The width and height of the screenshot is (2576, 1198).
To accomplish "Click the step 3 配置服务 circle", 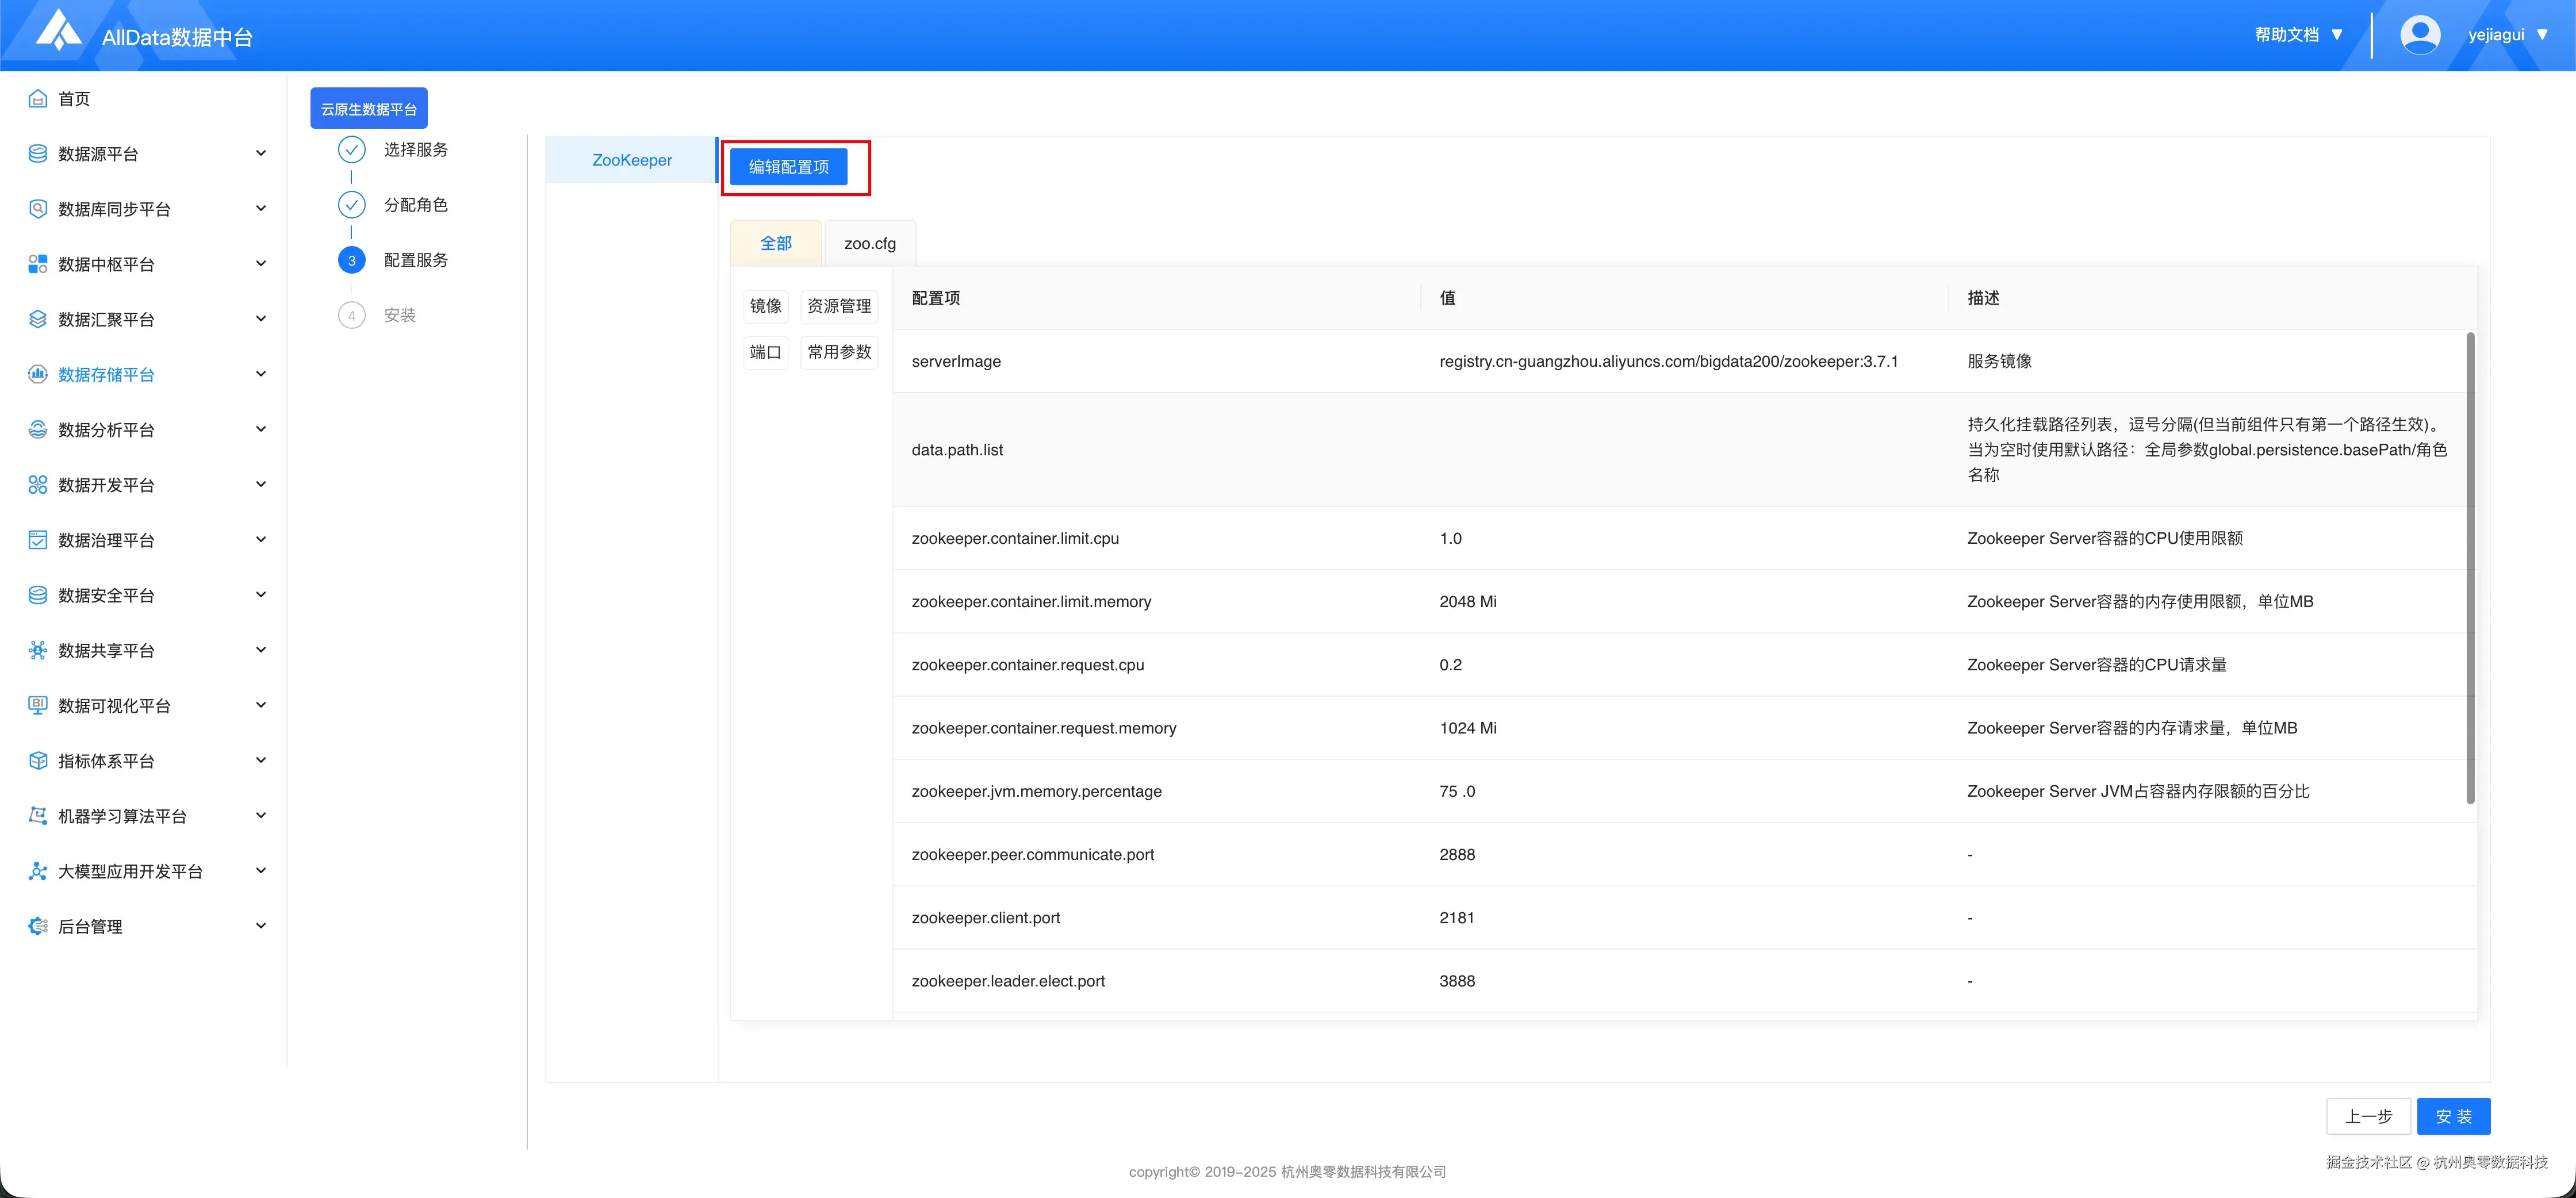I will [351, 260].
